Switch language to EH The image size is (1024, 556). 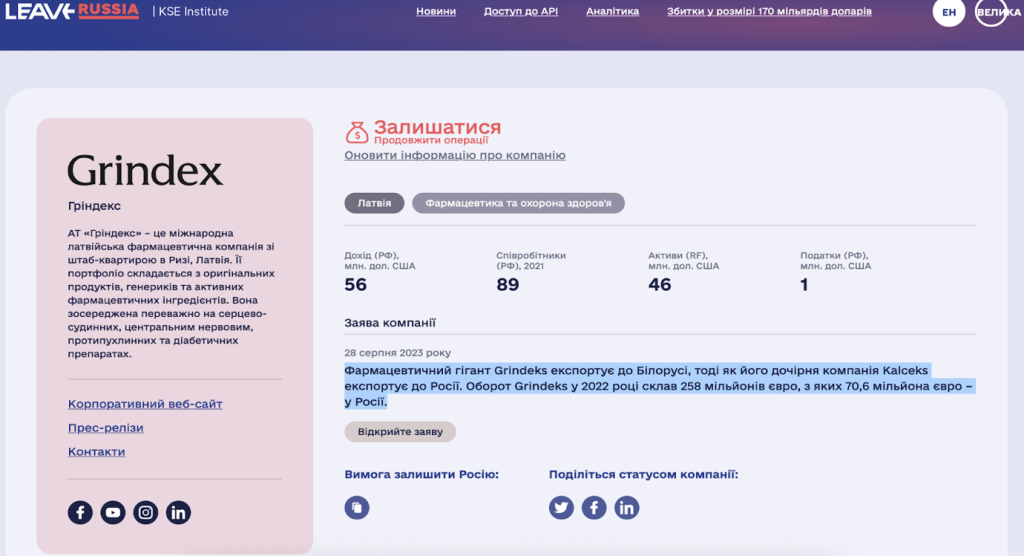949,12
